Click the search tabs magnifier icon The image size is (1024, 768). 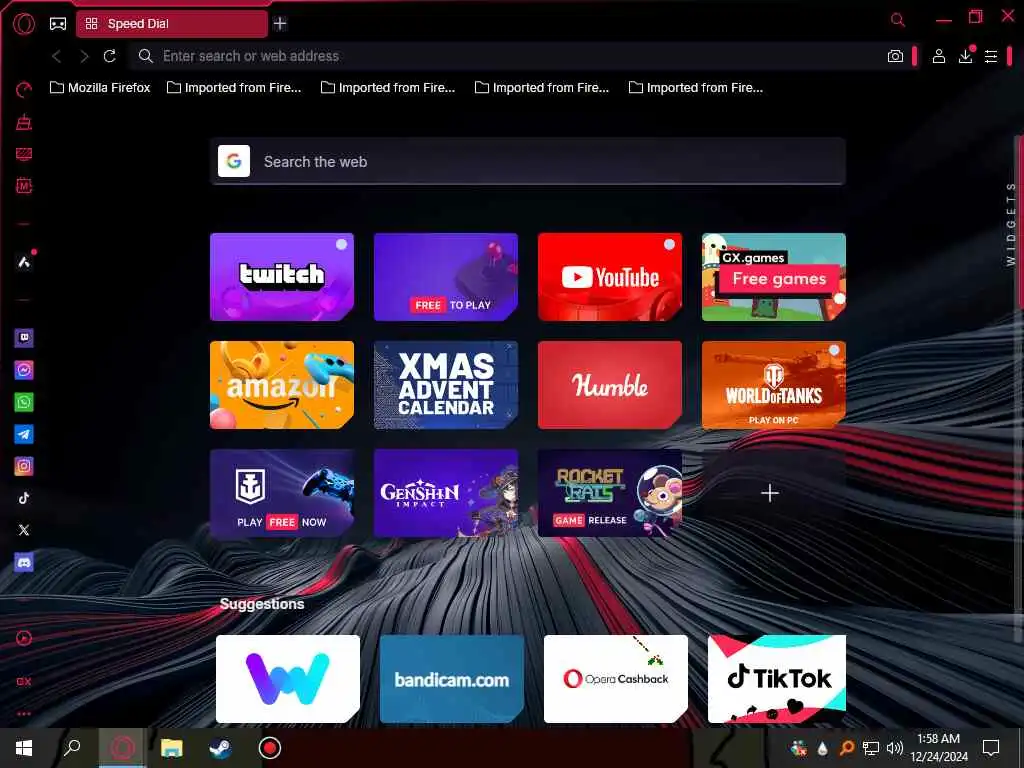[898, 20]
